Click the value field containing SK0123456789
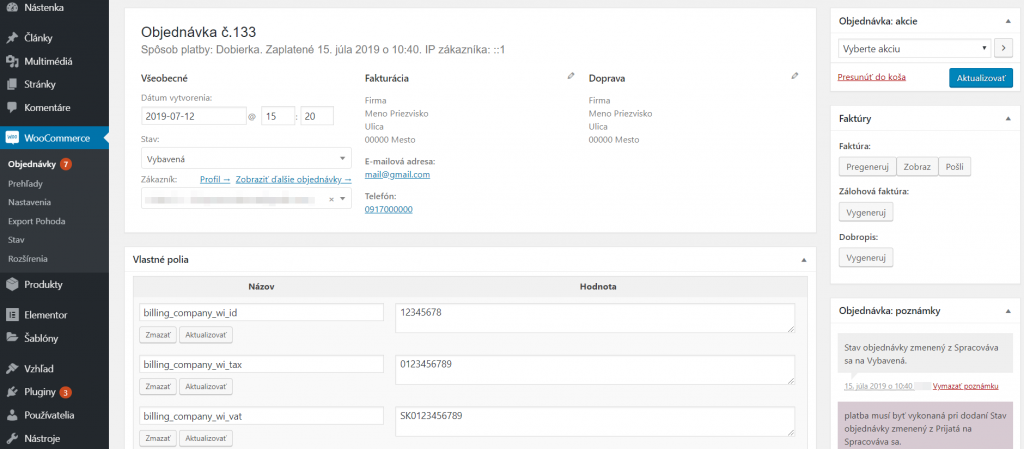This screenshot has height=449, width=1024. [x=595, y=422]
